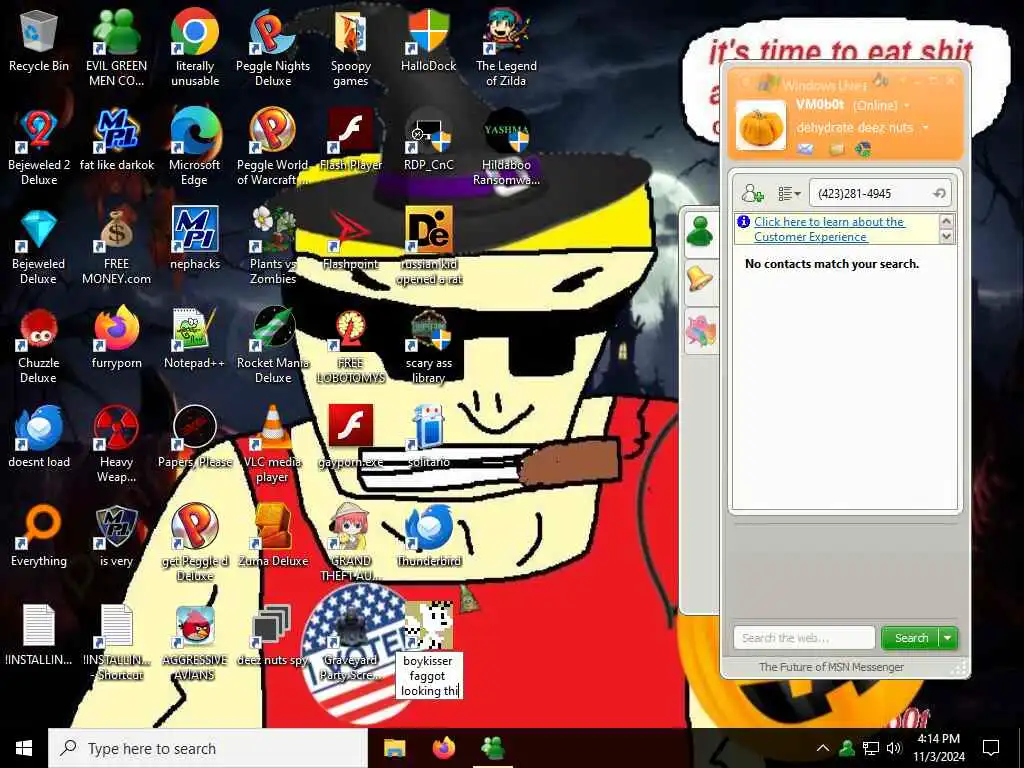The image size is (1024, 768).
Task: Open the RDP_CnC shortcut
Action: coord(428,140)
